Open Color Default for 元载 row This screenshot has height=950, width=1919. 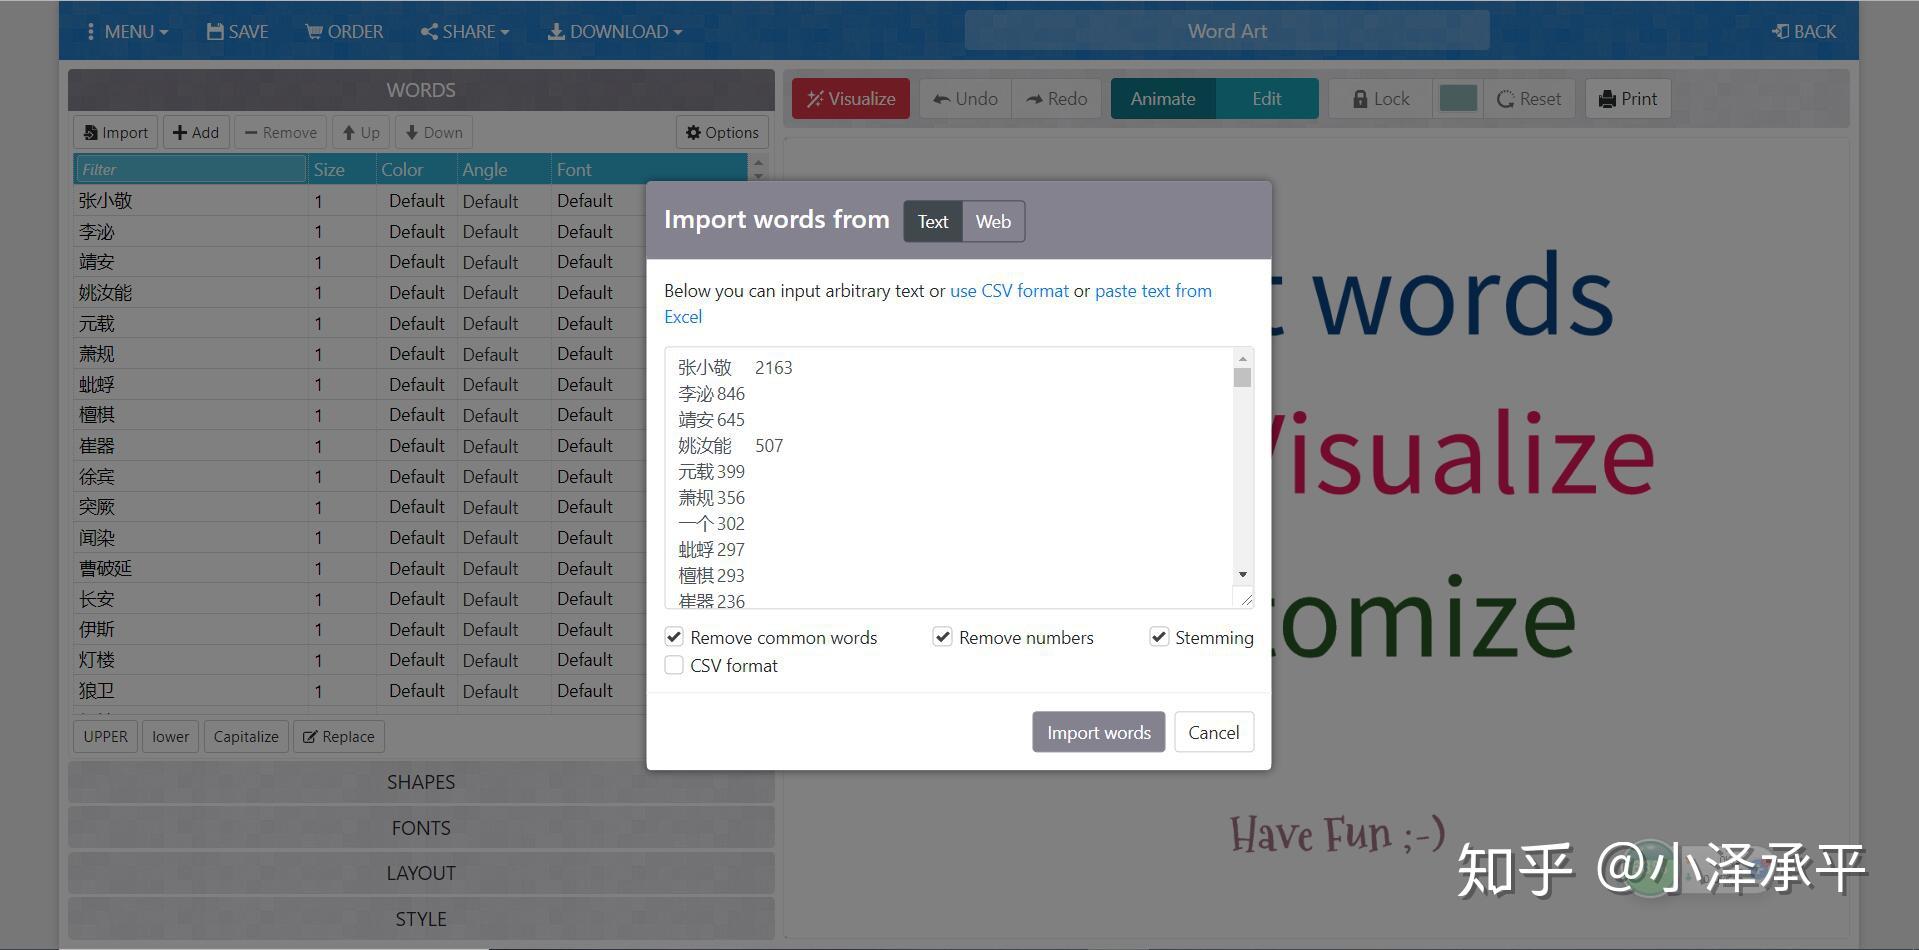click(416, 324)
